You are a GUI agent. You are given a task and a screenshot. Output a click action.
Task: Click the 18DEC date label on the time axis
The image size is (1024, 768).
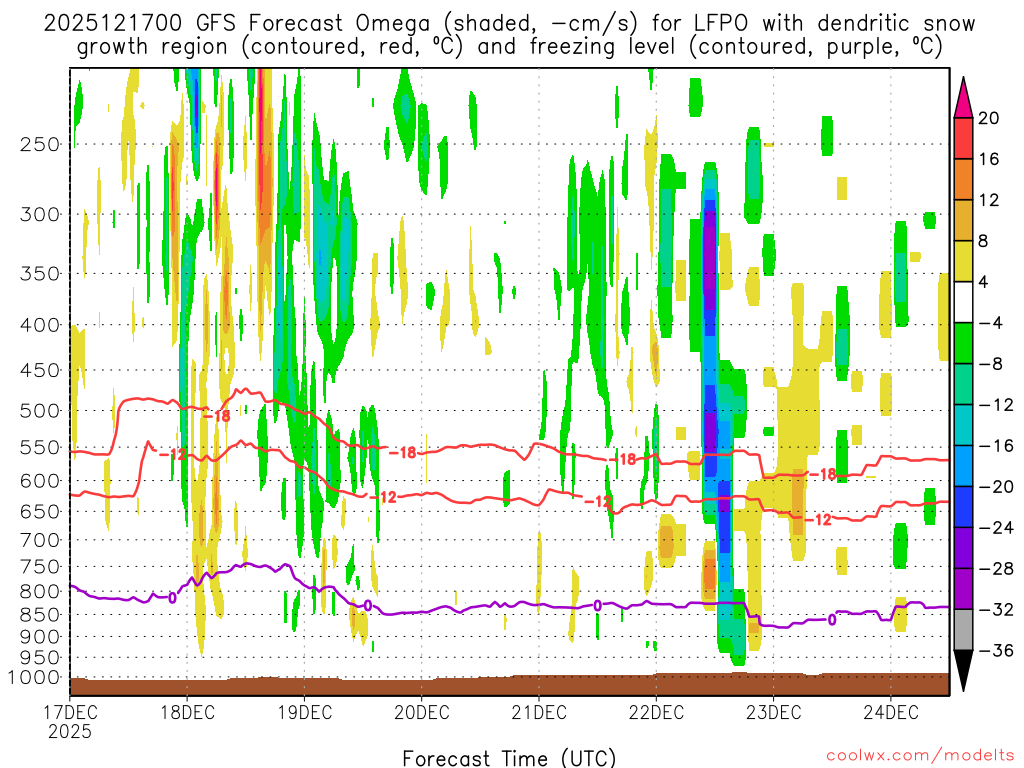187,711
